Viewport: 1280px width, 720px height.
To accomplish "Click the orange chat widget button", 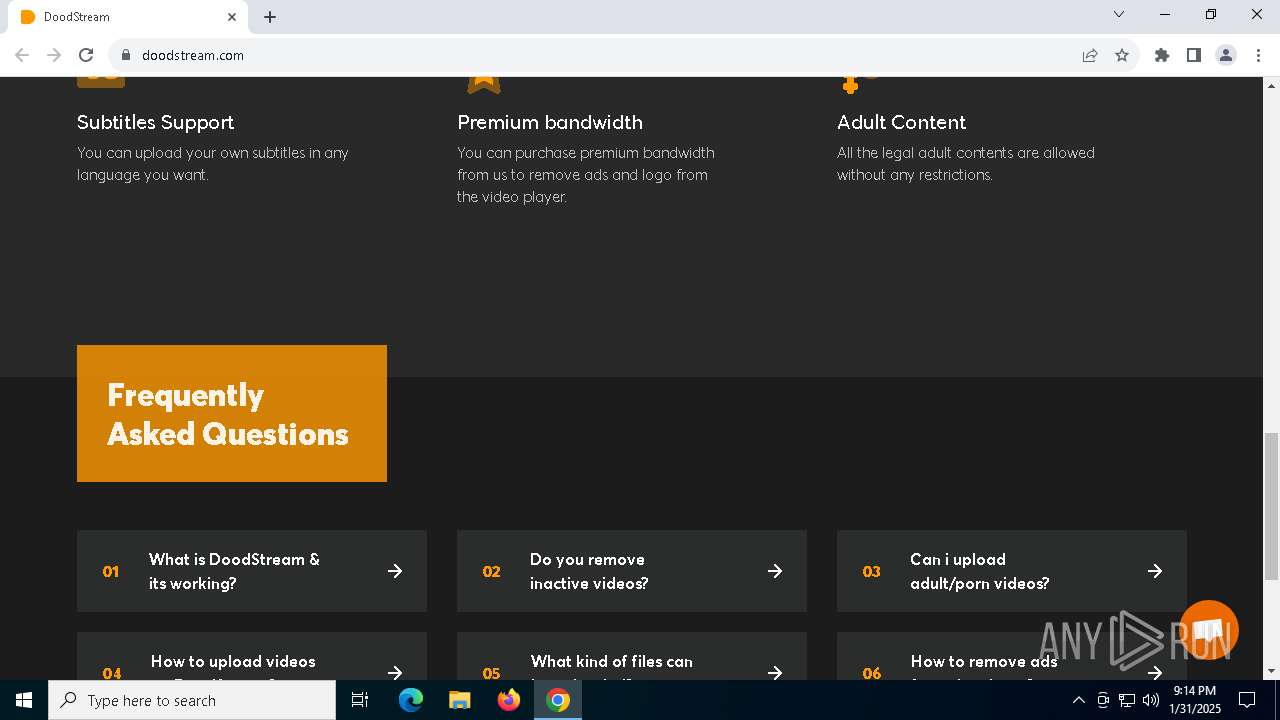I will [x=1209, y=630].
